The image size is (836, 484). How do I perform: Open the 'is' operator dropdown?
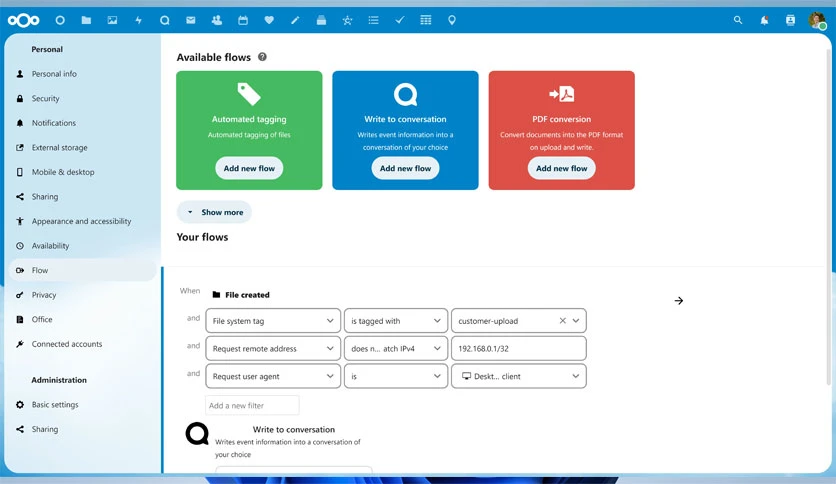pyautogui.click(x=396, y=376)
